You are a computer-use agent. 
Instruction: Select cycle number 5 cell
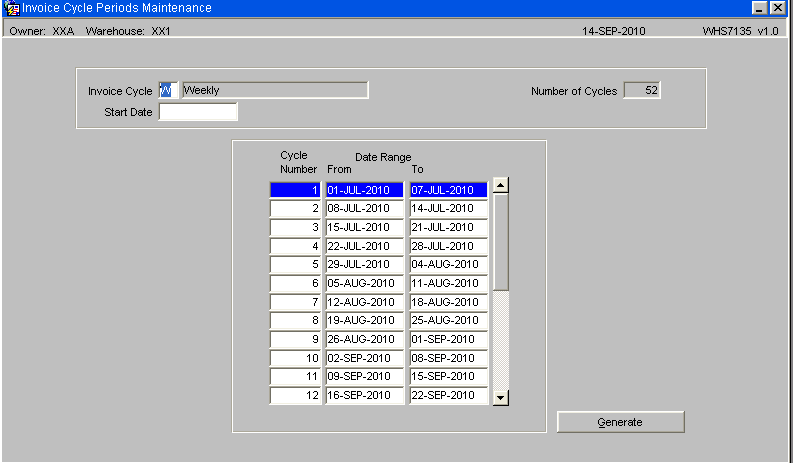click(x=295, y=264)
